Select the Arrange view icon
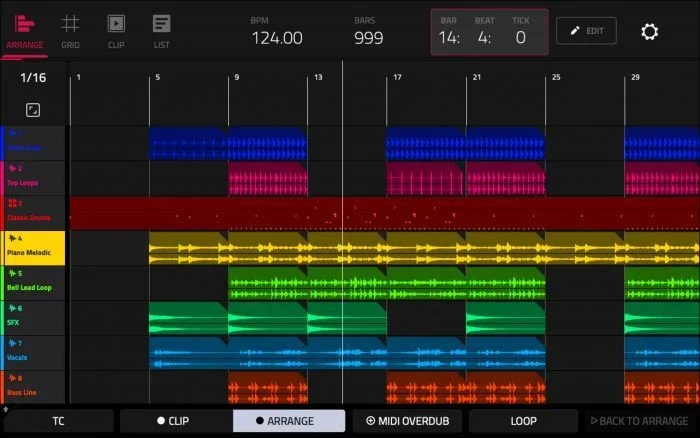The image size is (700, 438). point(24,30)
